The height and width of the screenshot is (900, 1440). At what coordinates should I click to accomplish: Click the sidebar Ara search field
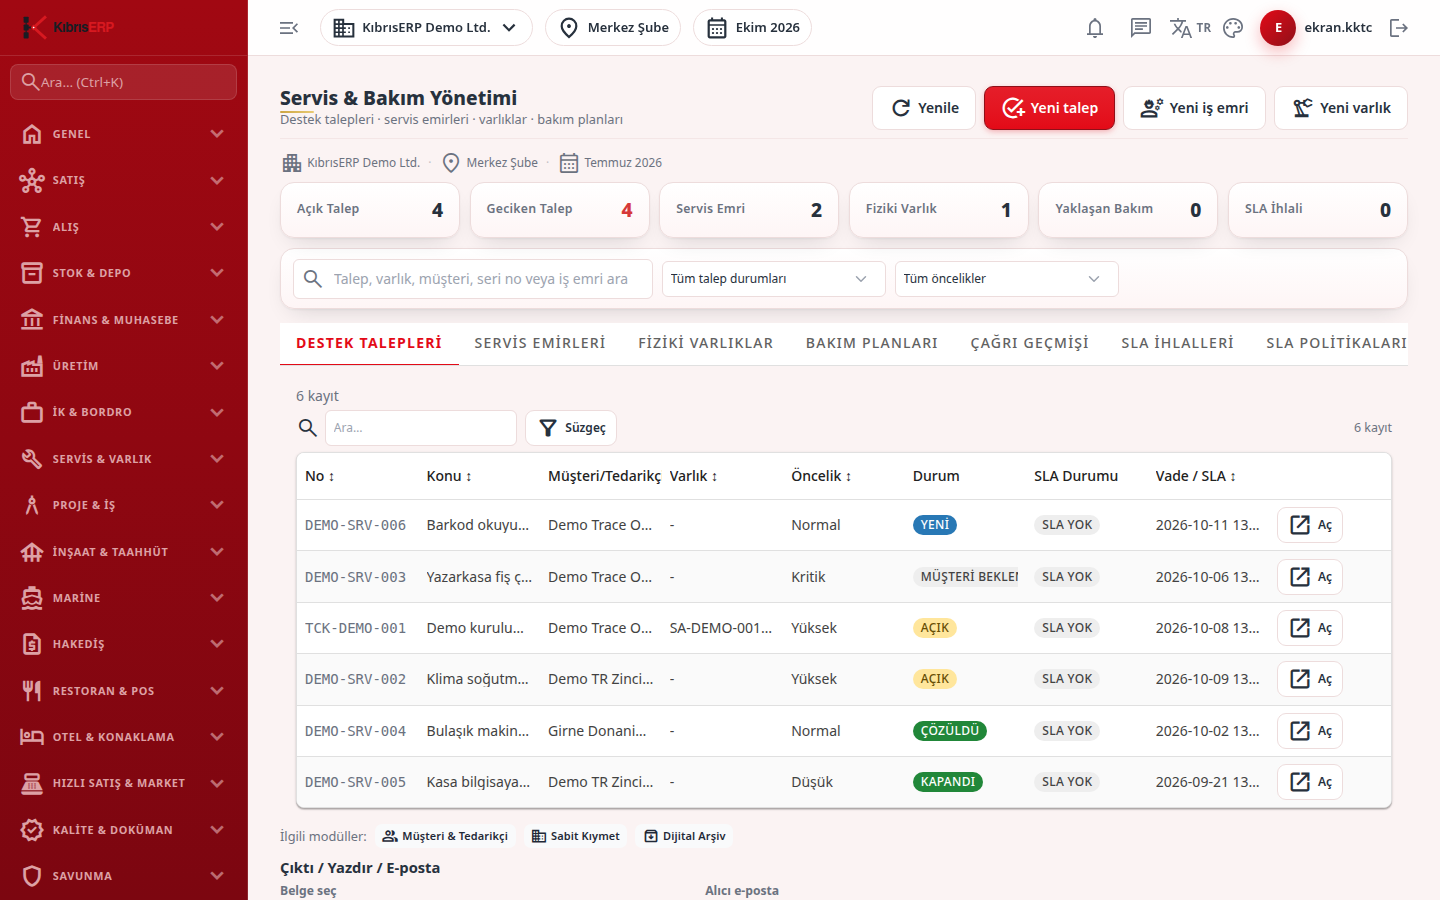tap(124, 82)
